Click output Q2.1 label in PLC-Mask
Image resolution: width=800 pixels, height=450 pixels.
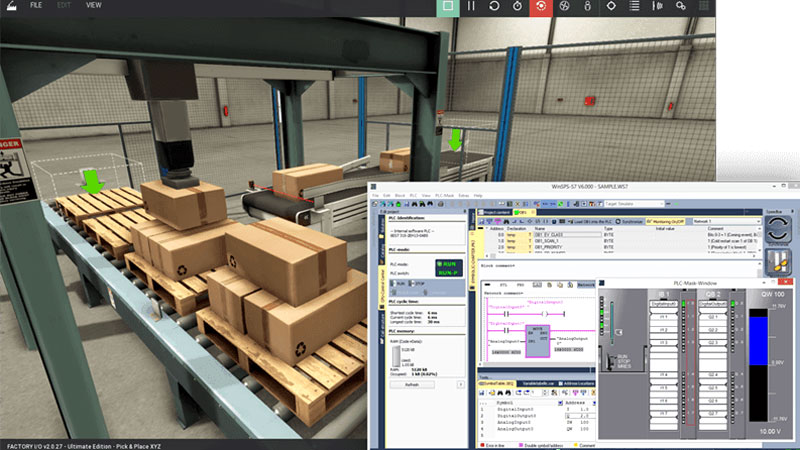point(713,317)
